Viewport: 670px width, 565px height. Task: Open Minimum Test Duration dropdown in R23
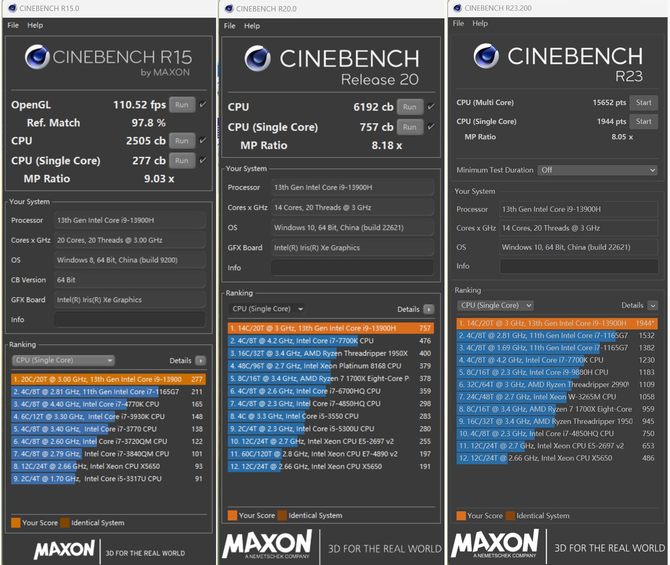(597, 170)
